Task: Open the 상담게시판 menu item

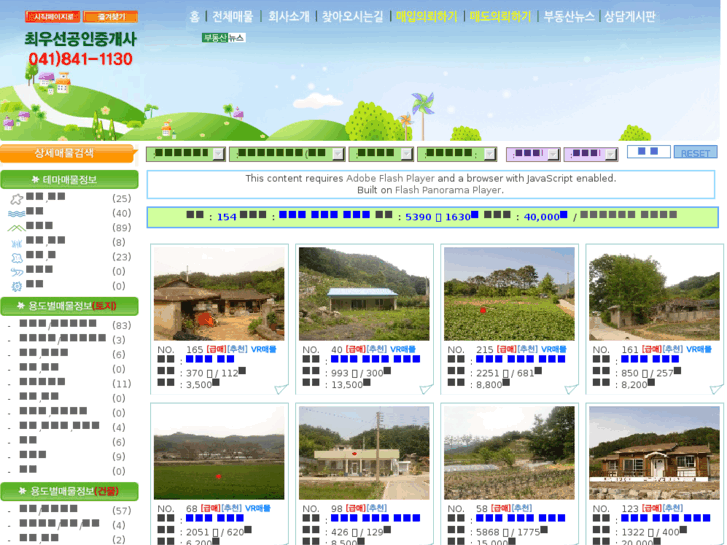Action: pyautogui.click(x=630, y=17)
